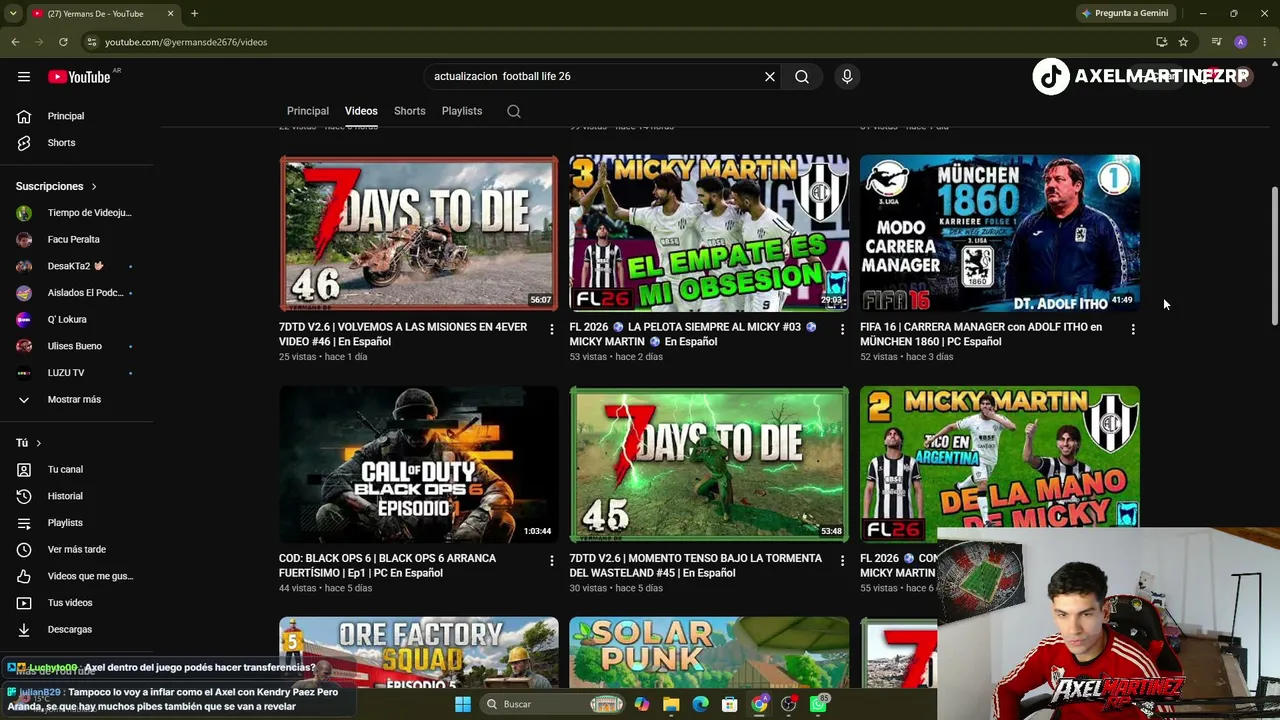
Task: Switch to the channel Shorts tab
Action: [410, 111]
